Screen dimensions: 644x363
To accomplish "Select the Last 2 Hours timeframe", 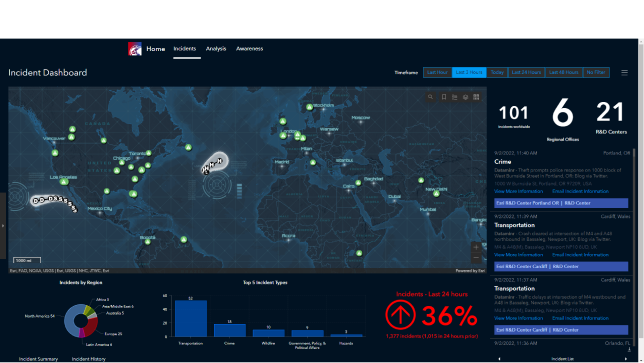I will click(x=469, y=72).
